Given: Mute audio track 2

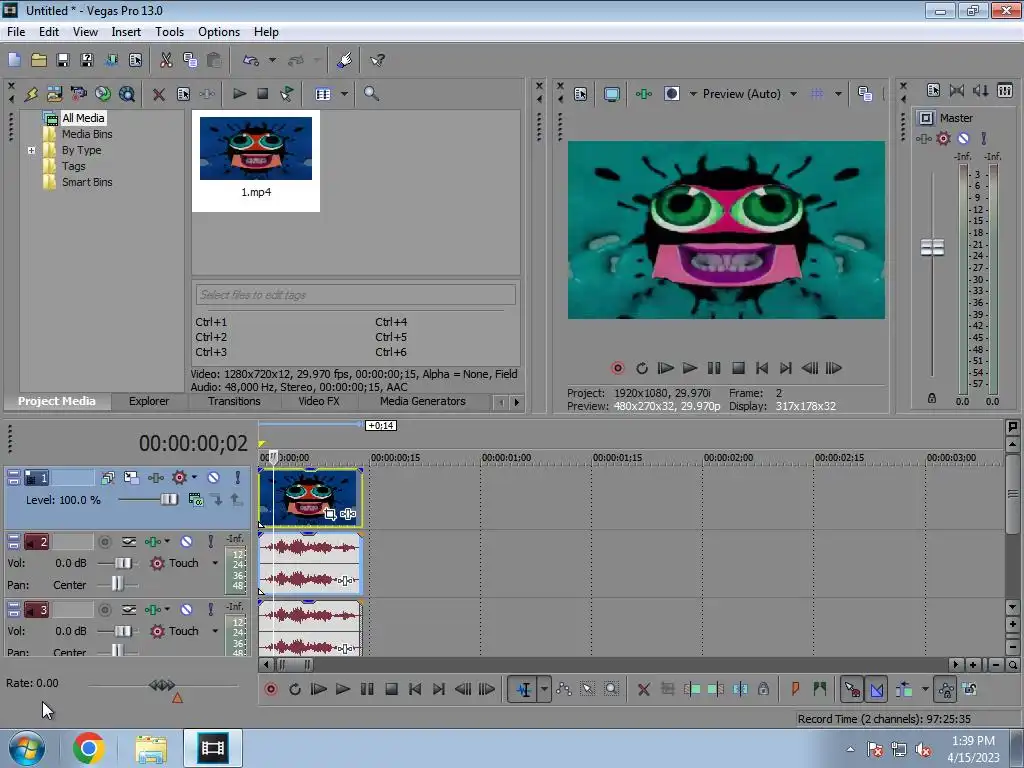Looking at the screenshot, I should 186,541.
